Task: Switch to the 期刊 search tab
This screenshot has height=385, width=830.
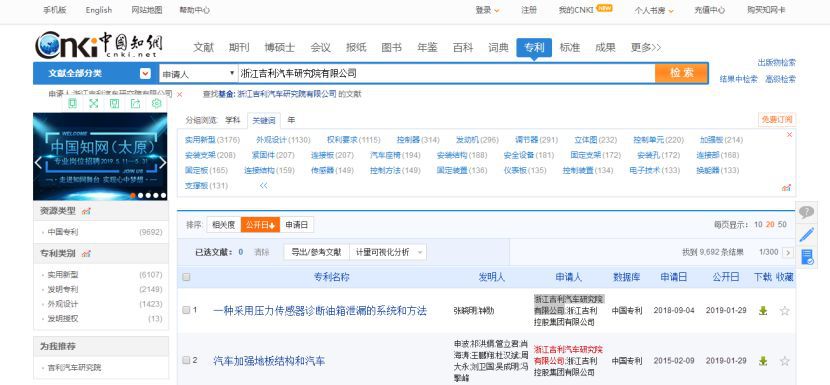Action: [x=239, y=48]
